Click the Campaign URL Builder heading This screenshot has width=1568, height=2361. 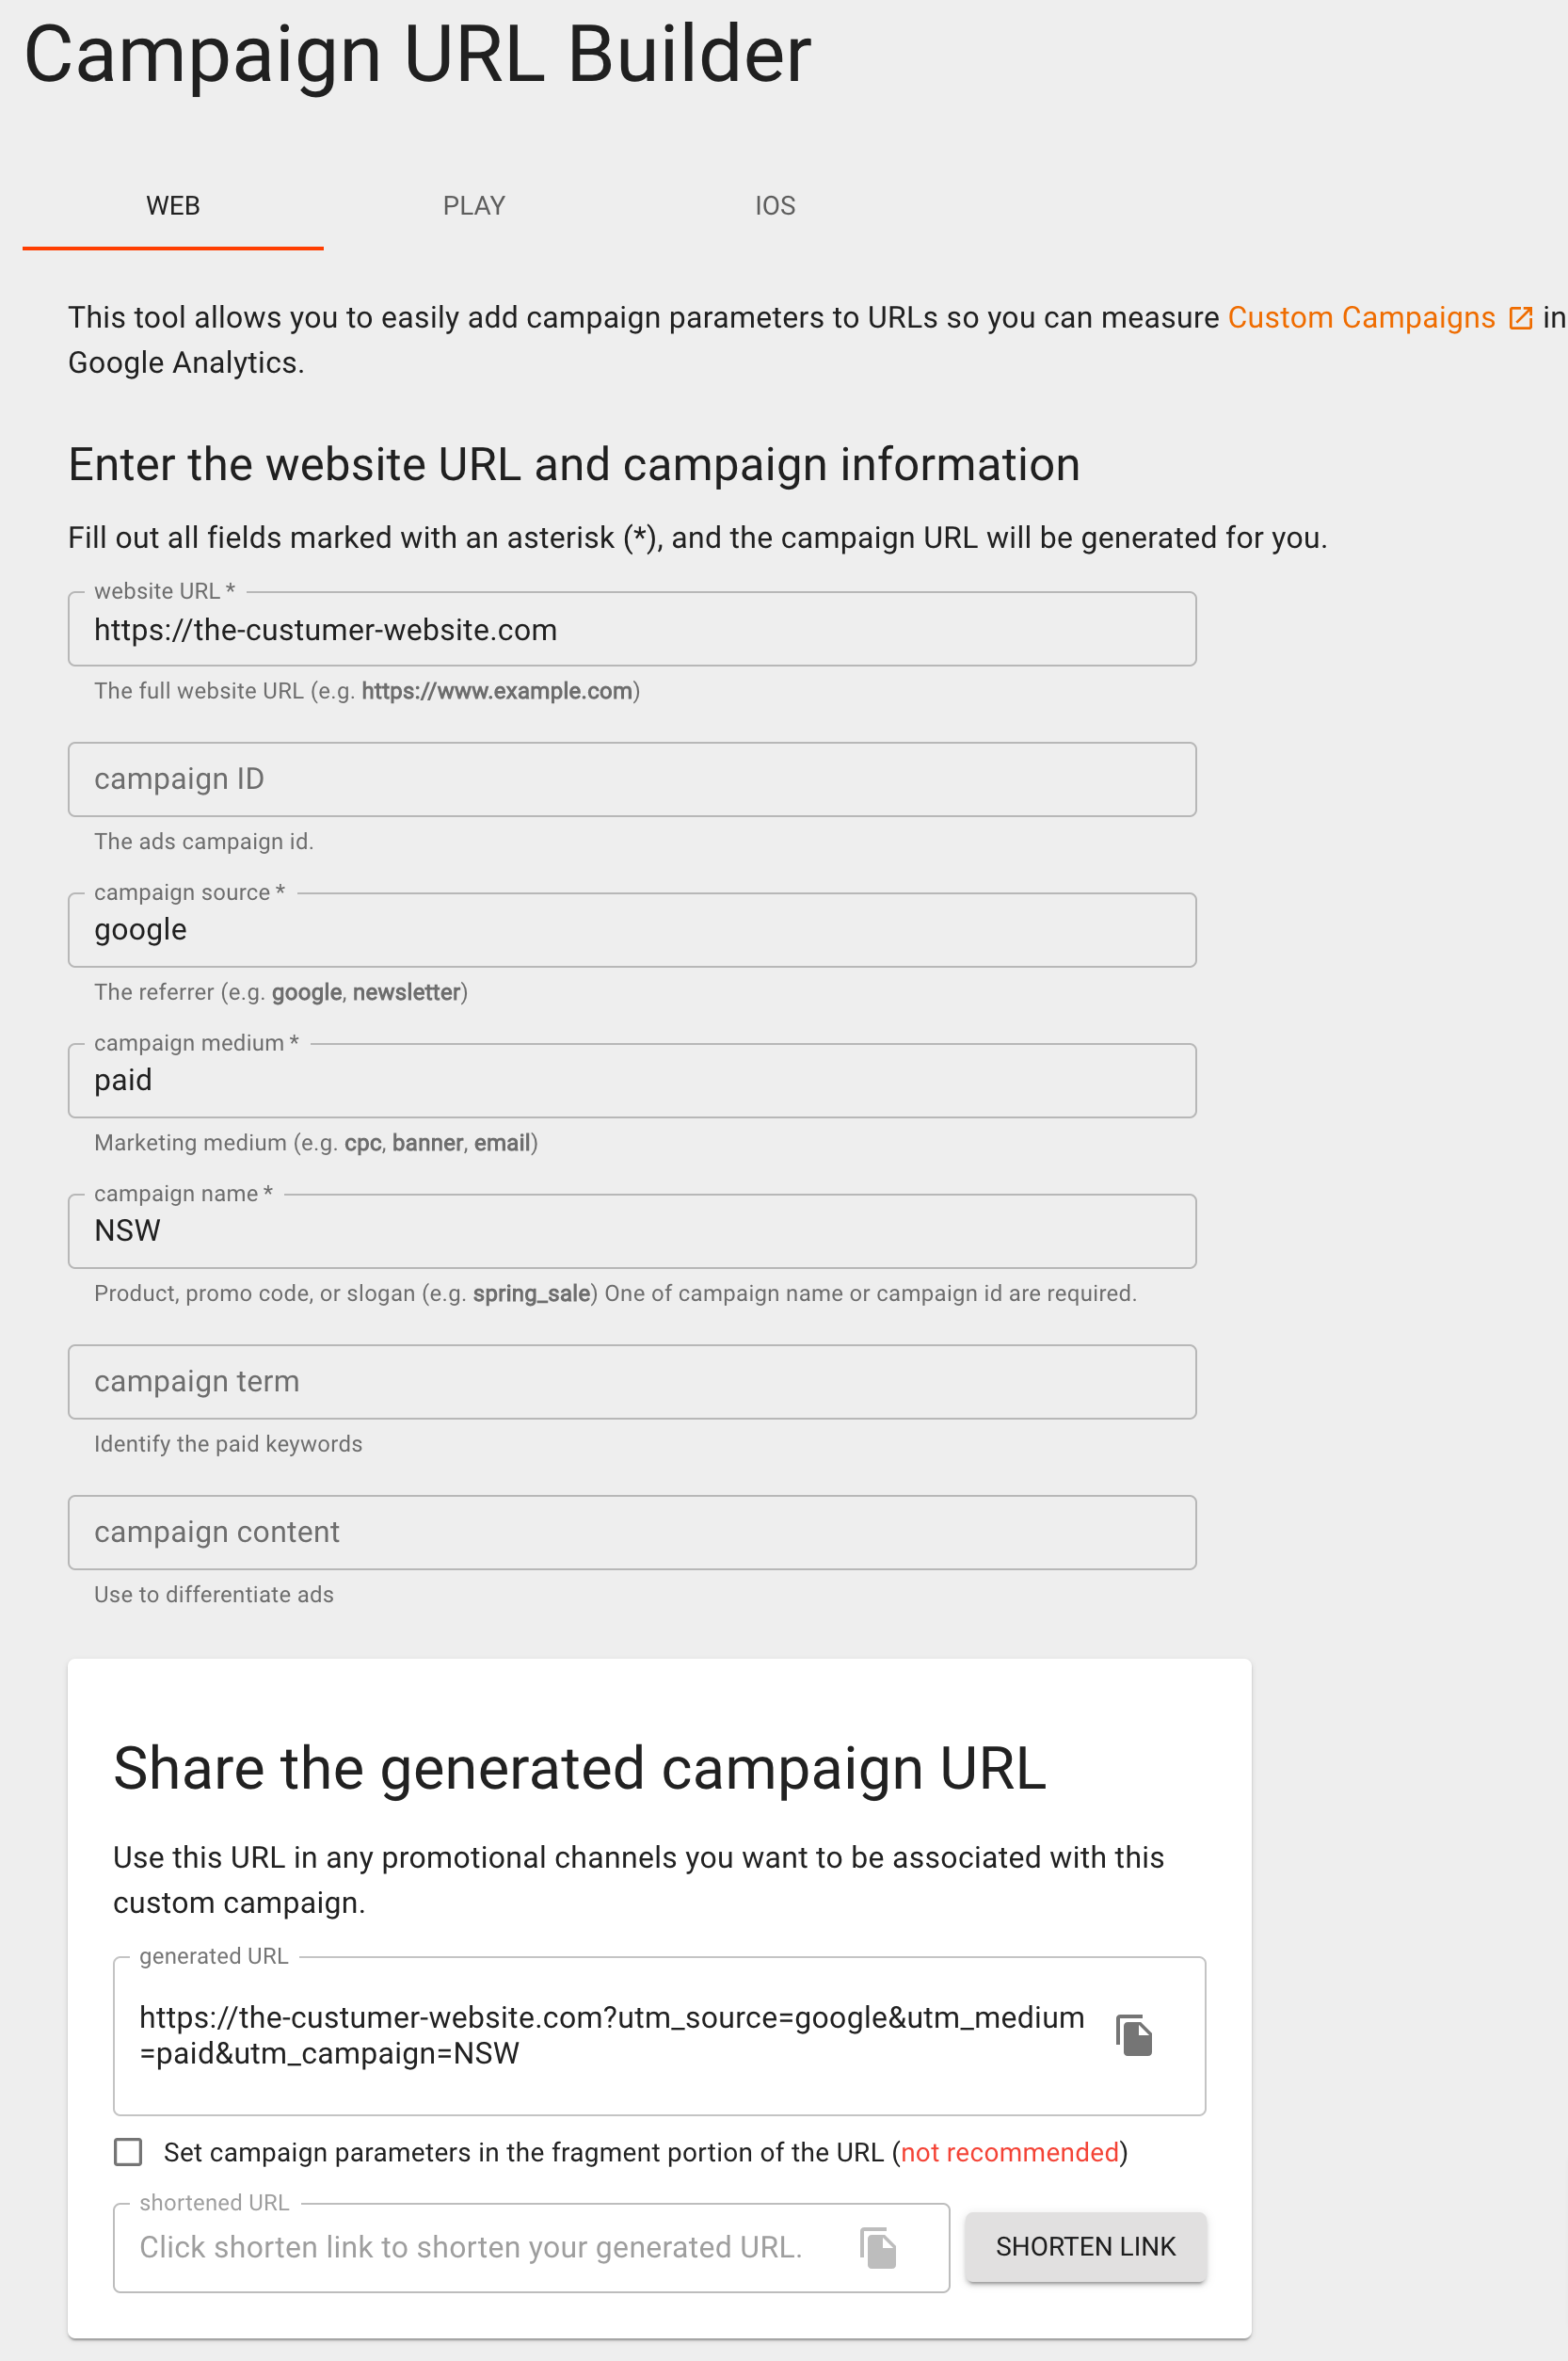[417, 54]
